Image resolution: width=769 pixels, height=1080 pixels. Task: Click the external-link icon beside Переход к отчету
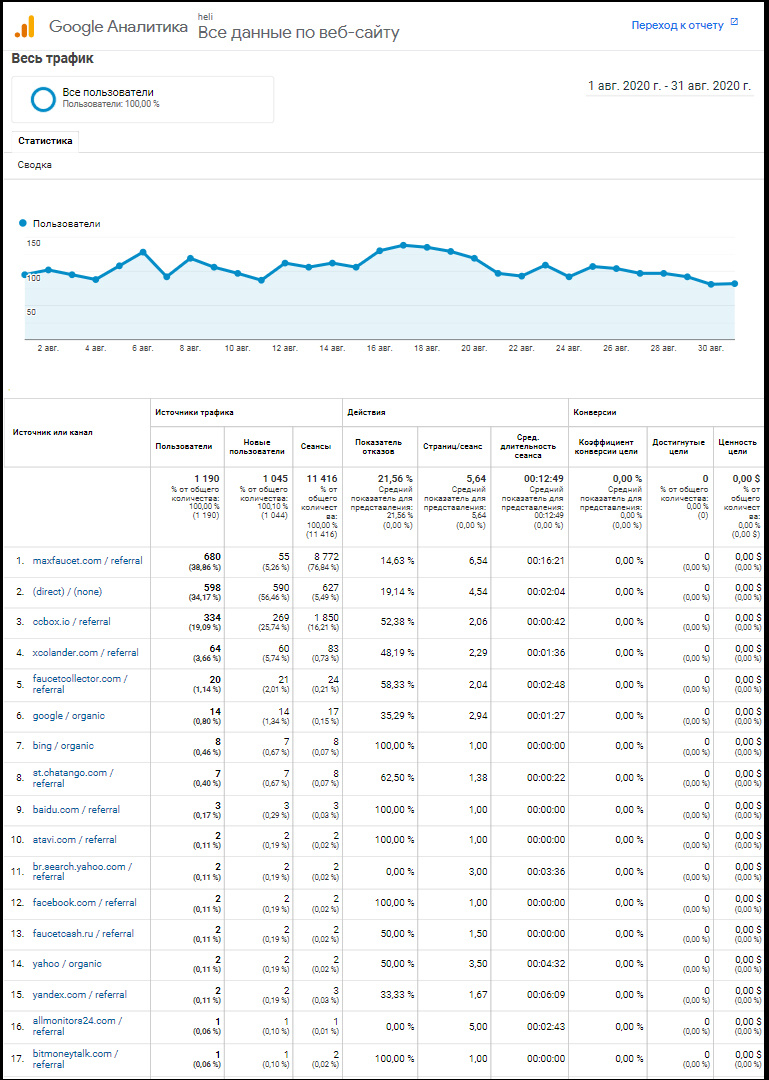(734, 22)
